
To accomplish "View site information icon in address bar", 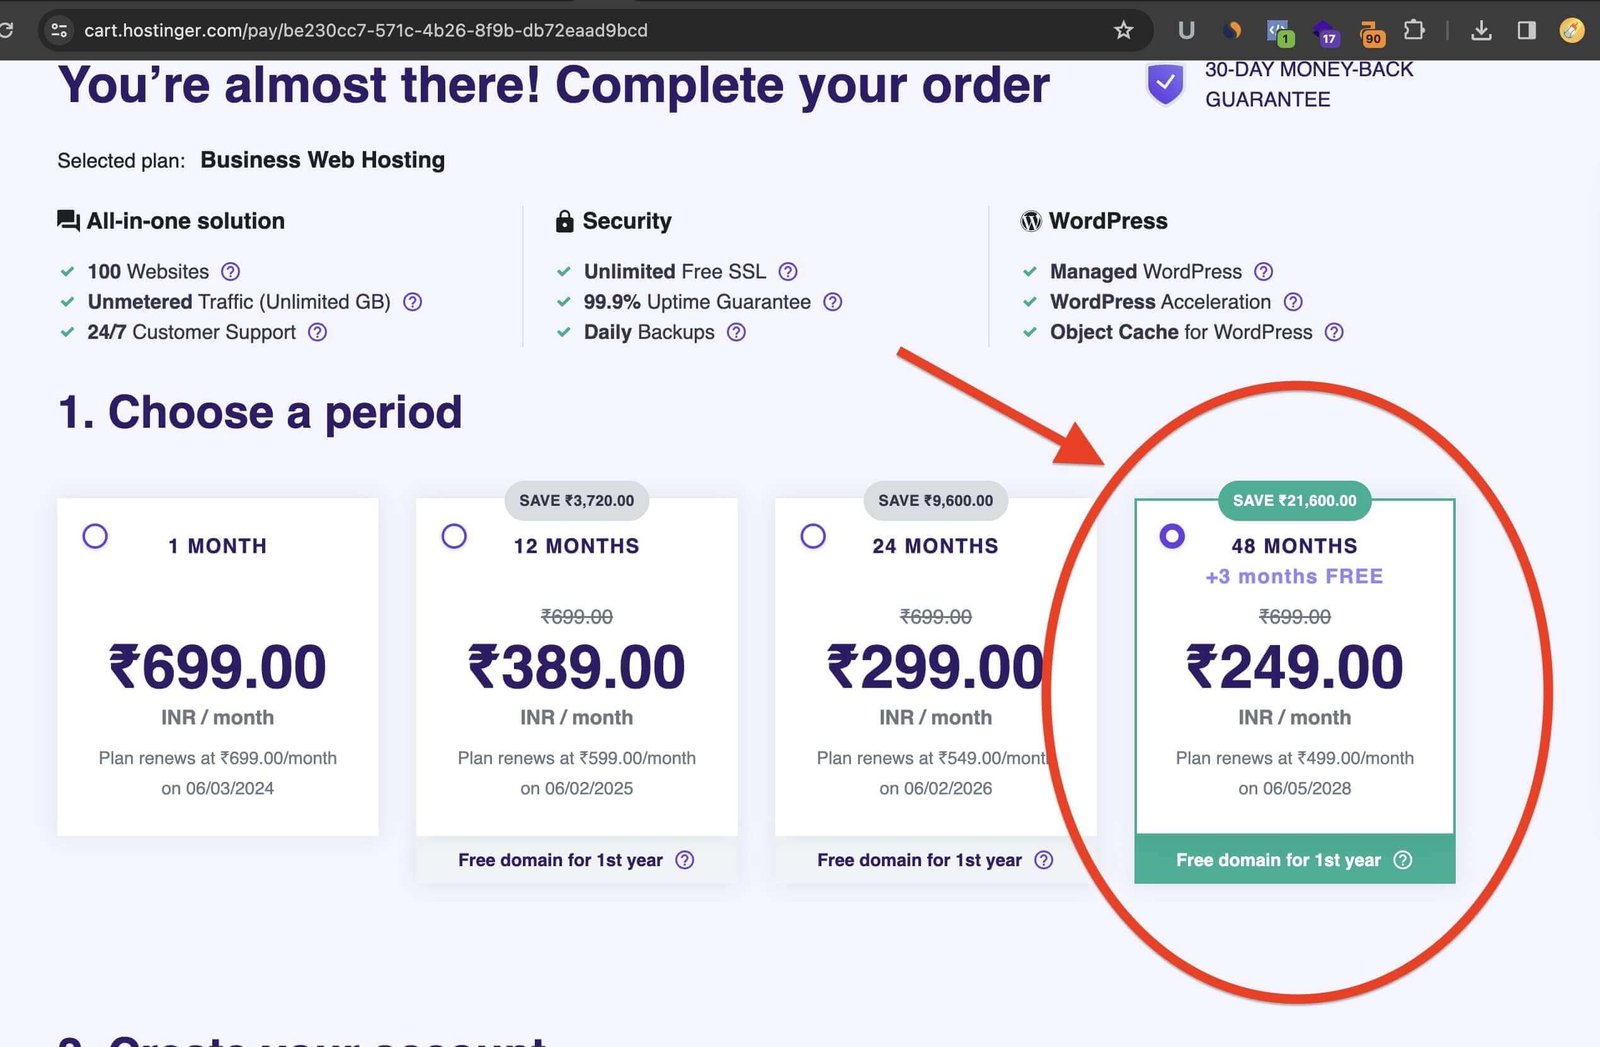I will point(59,30).
